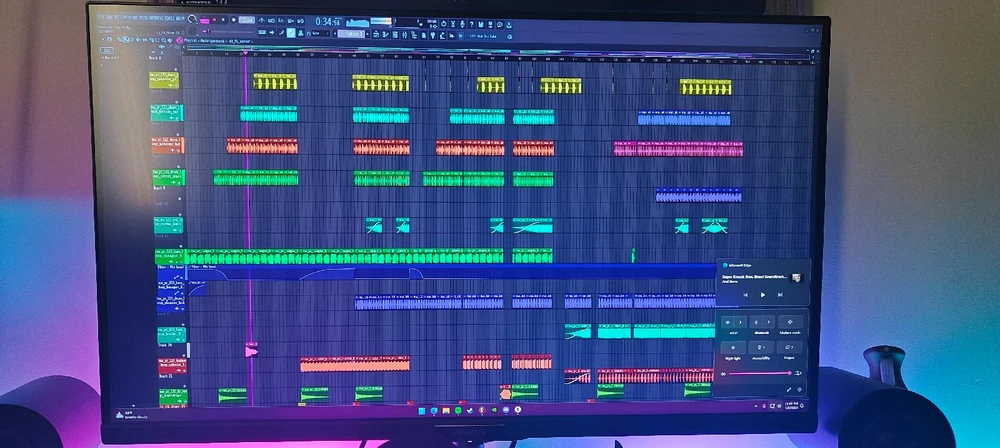Click the question mark help icon

(x=471, y=24)
